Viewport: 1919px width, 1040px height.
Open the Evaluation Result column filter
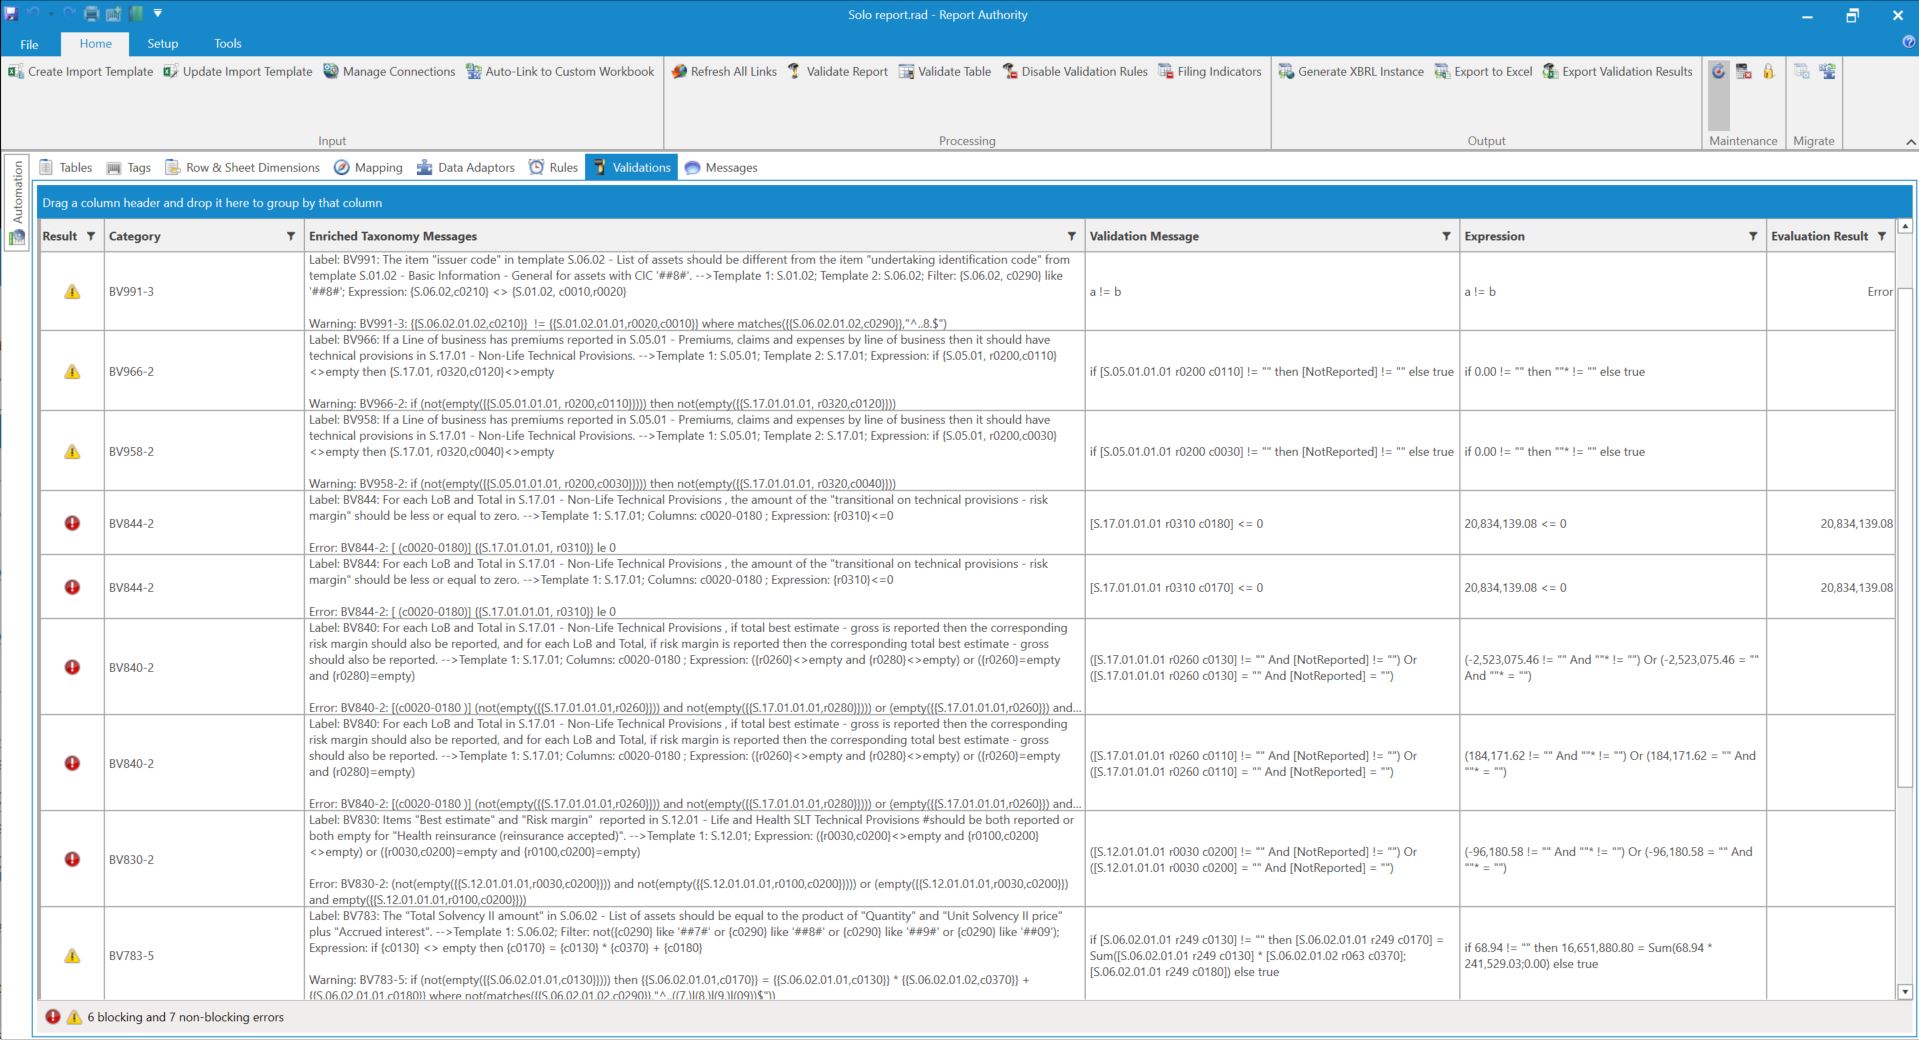pyautogui.click(x=1882, y=237)
